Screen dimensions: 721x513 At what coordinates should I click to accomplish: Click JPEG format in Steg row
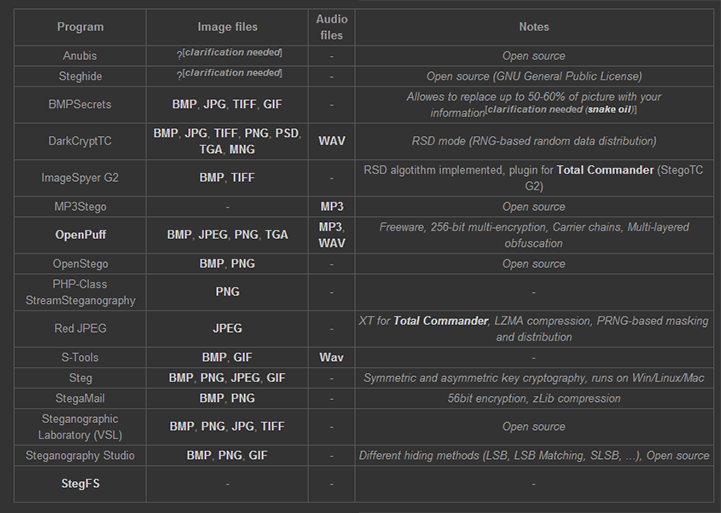click(x=246, y=378)
